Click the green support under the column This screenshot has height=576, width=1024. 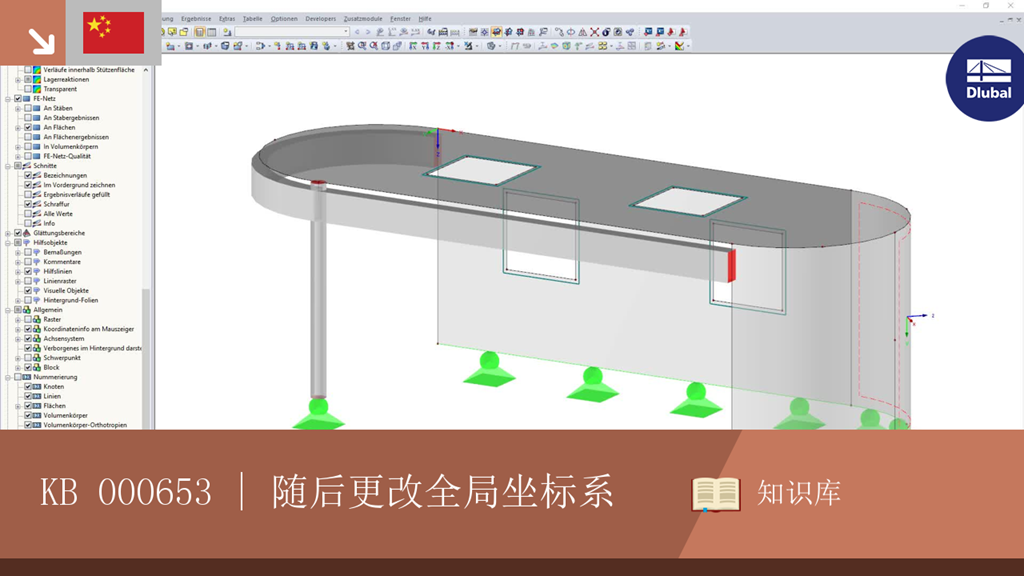click(318, 415)
